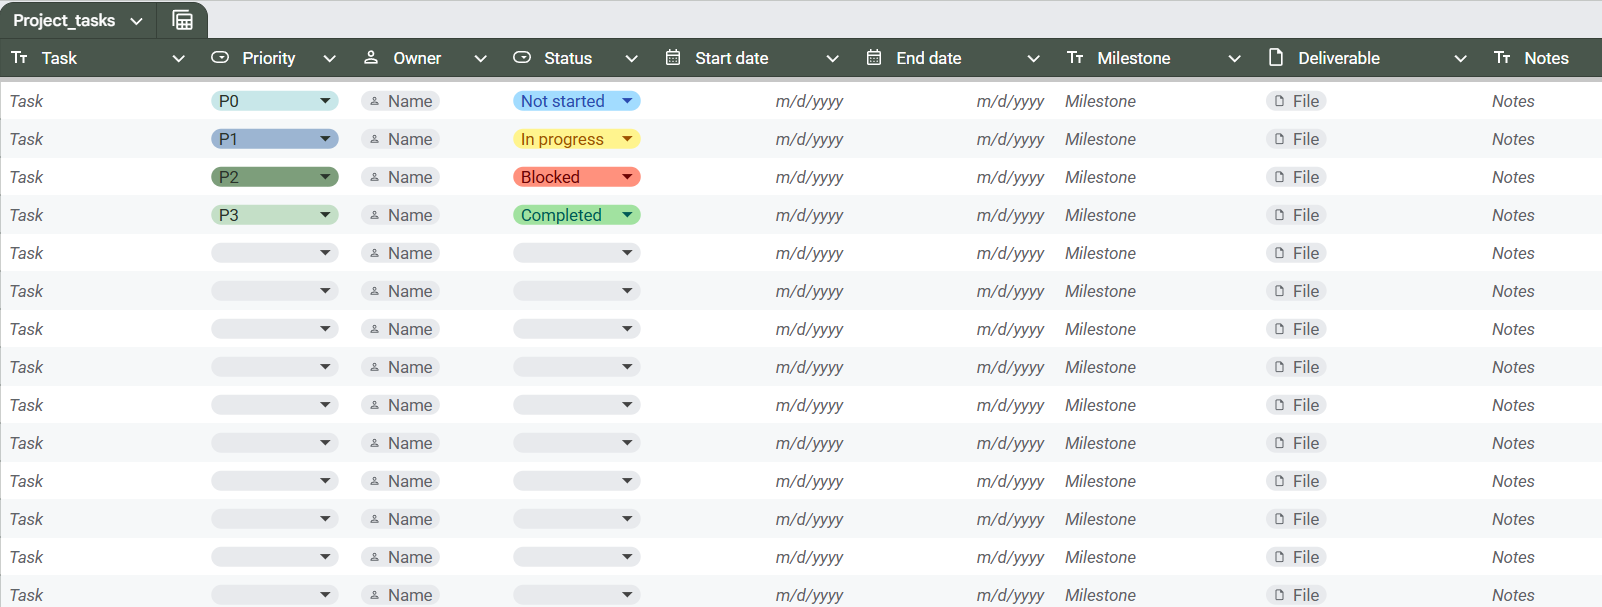The height and width of the screenshot is (607, 1602).
Task: Select the Milestone cell in the Completed row
Action: (x=1158, y=215)
